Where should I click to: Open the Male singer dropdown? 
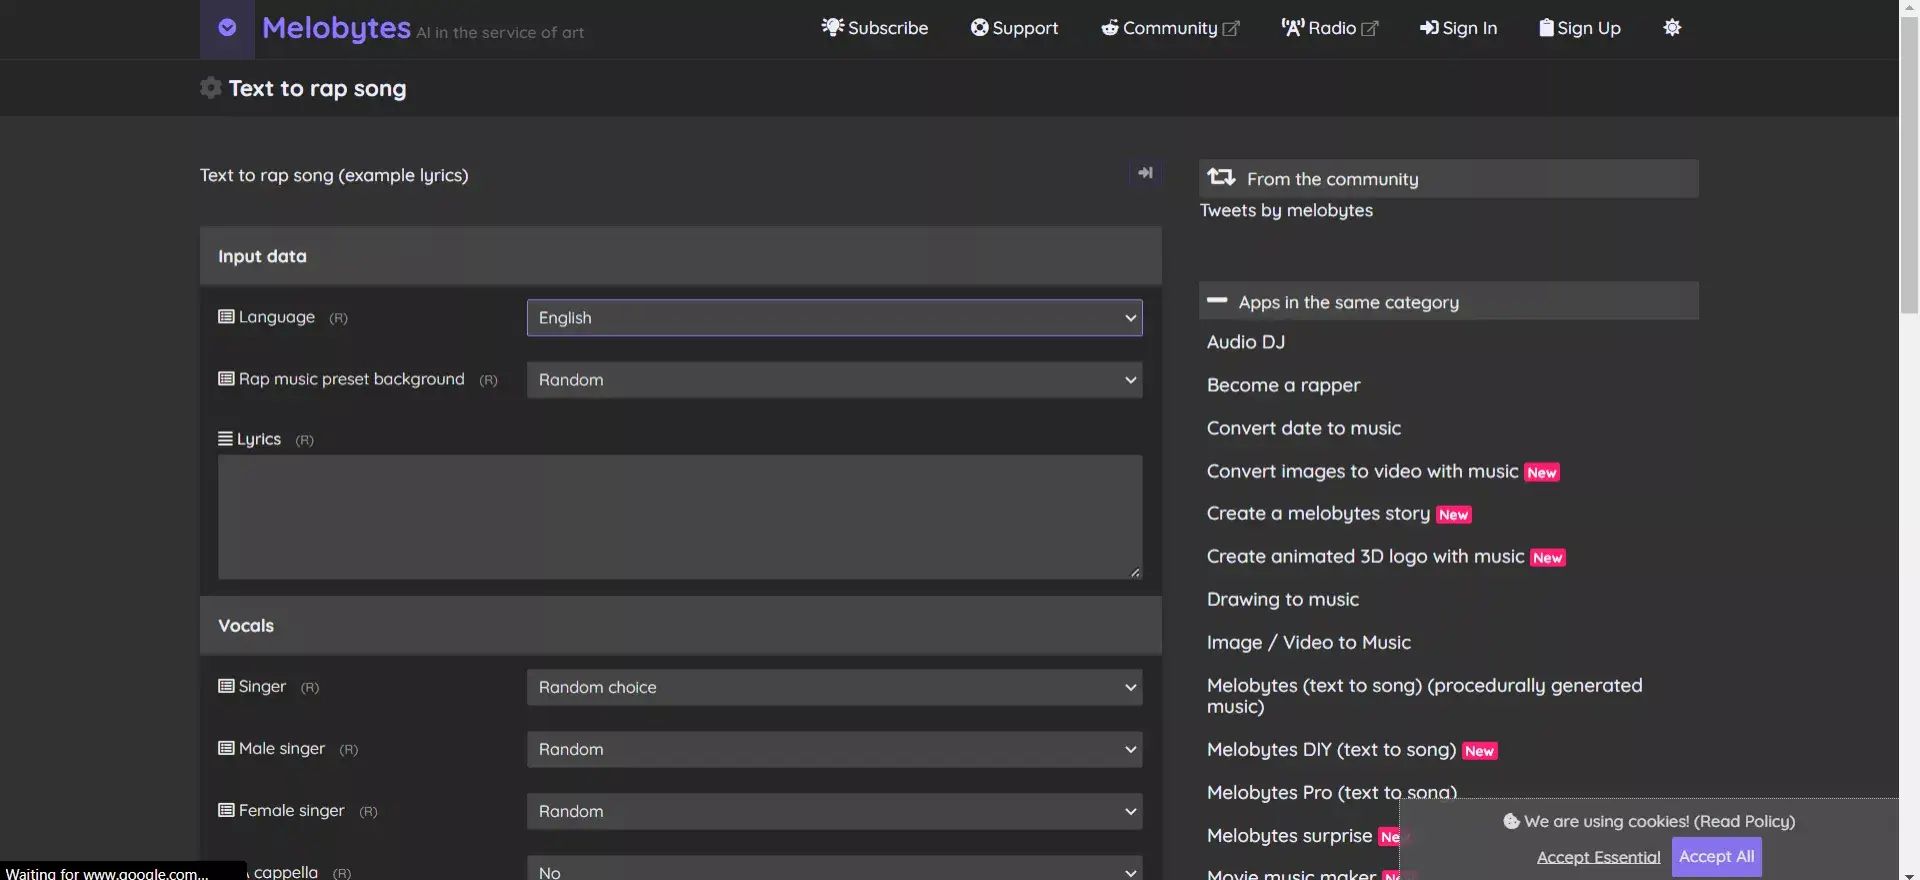[x=834, y=749]
